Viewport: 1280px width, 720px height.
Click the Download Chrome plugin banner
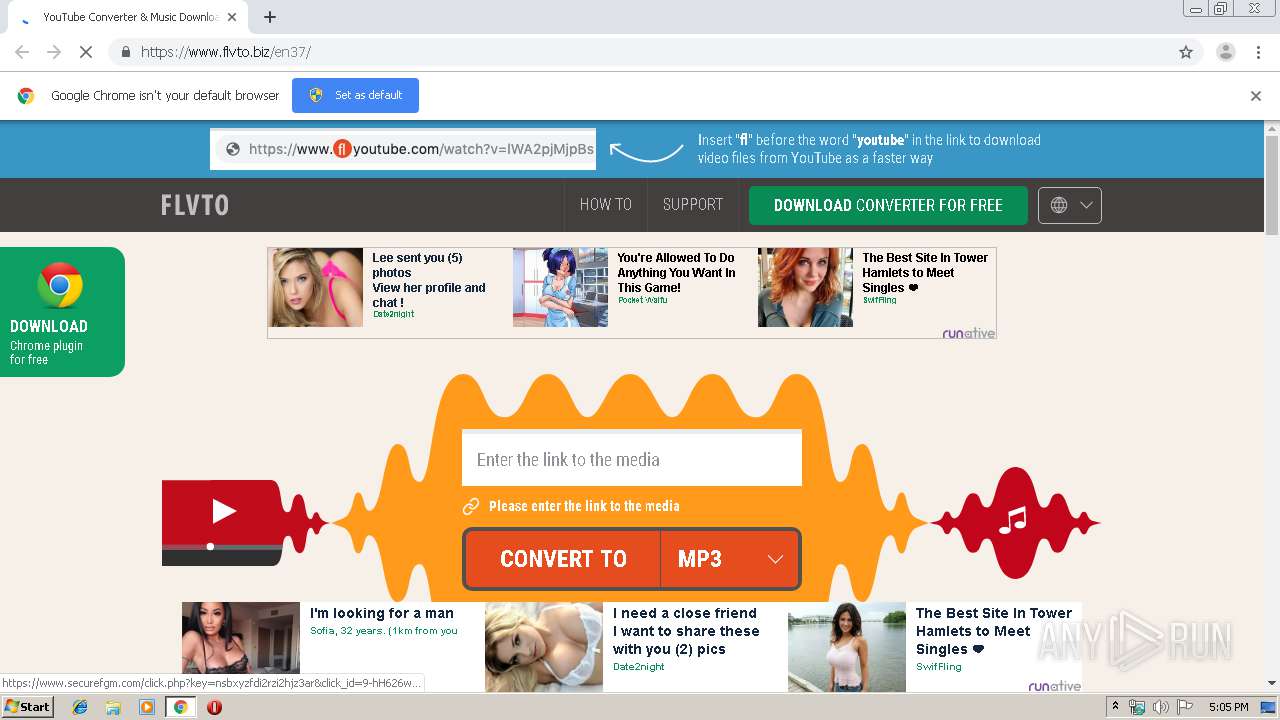point(62,312)
